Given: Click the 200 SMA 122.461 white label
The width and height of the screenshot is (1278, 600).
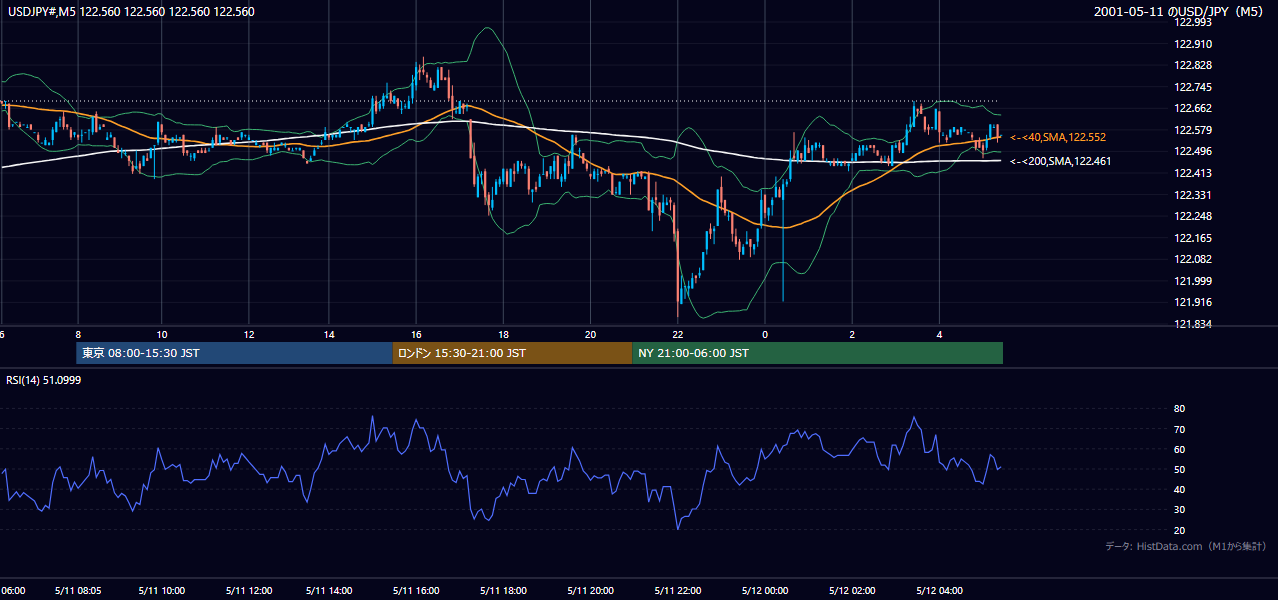Looking at the screenshot, I should point(1060,161).
